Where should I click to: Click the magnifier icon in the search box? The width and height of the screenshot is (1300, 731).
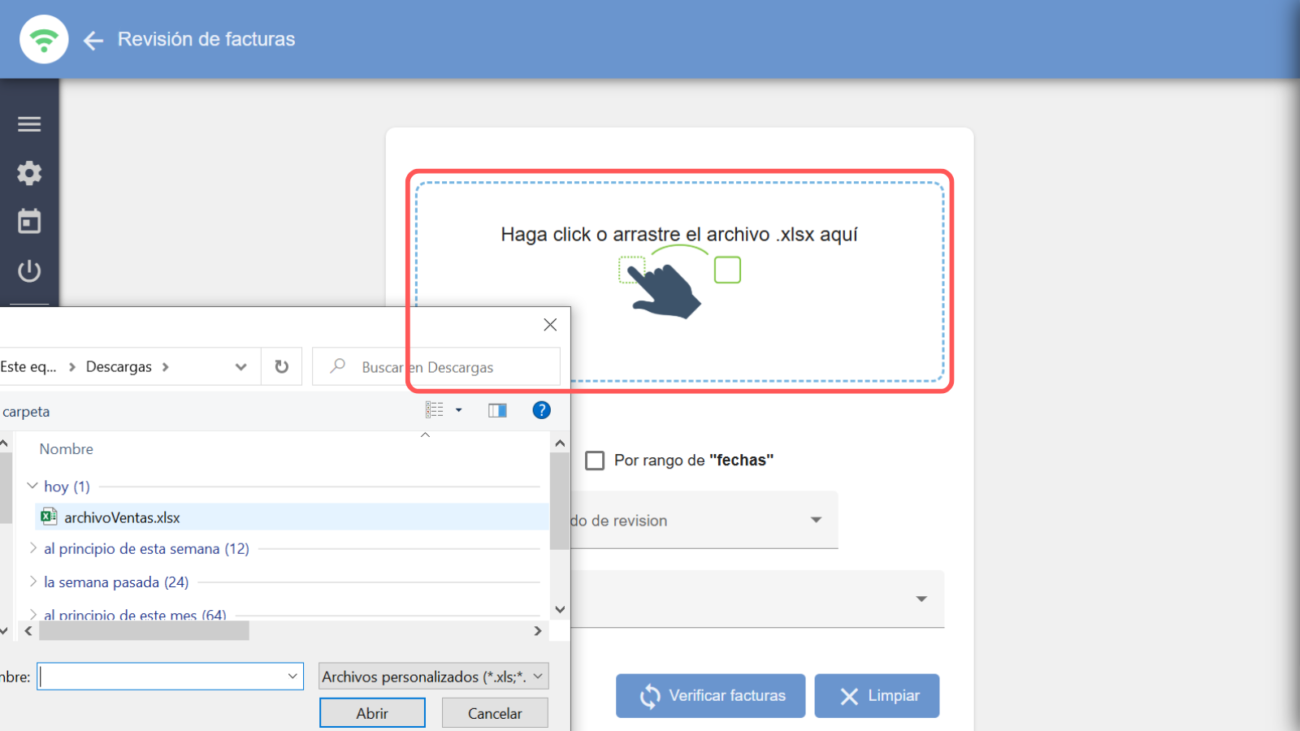338,366
